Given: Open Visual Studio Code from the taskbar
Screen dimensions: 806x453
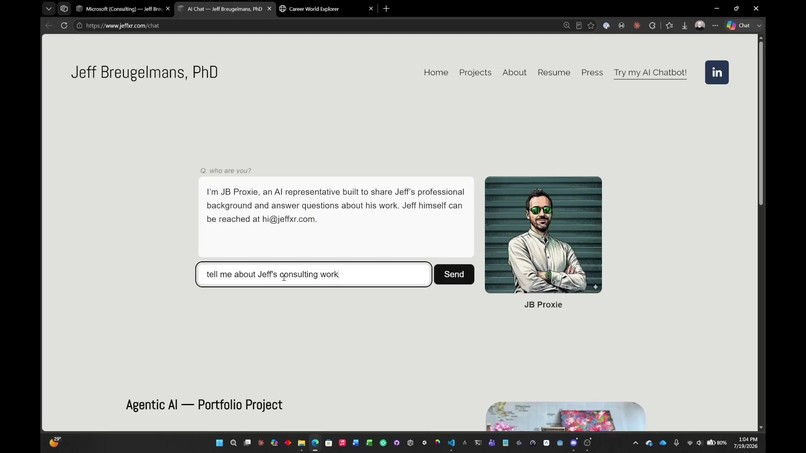Looking at the screenshot, I should [x=451, y=443].
